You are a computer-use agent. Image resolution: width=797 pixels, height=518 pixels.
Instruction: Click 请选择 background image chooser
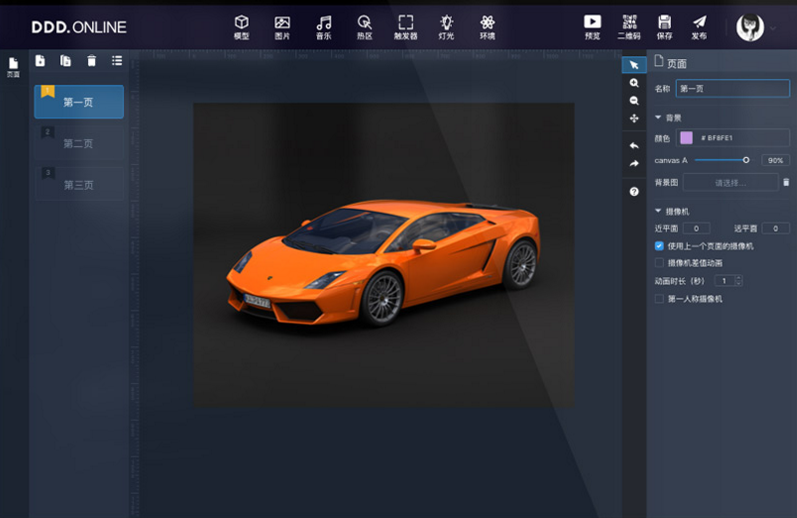730,183
